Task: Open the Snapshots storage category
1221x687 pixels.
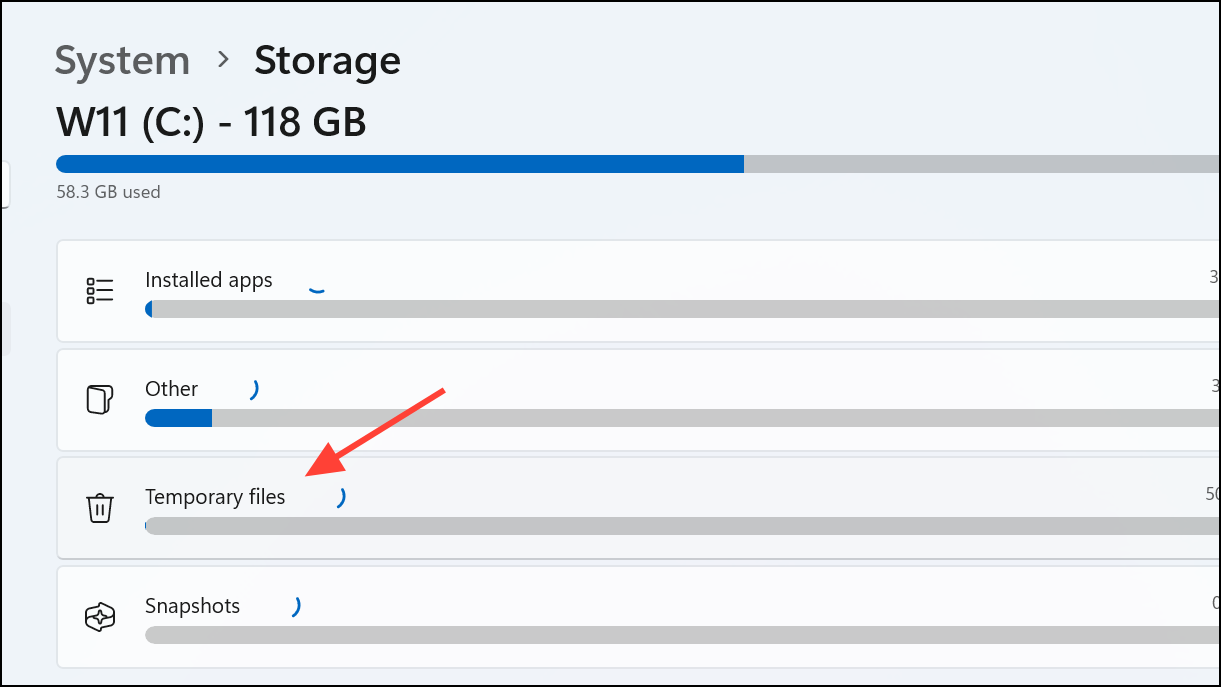Action: [x=639, y=617]
